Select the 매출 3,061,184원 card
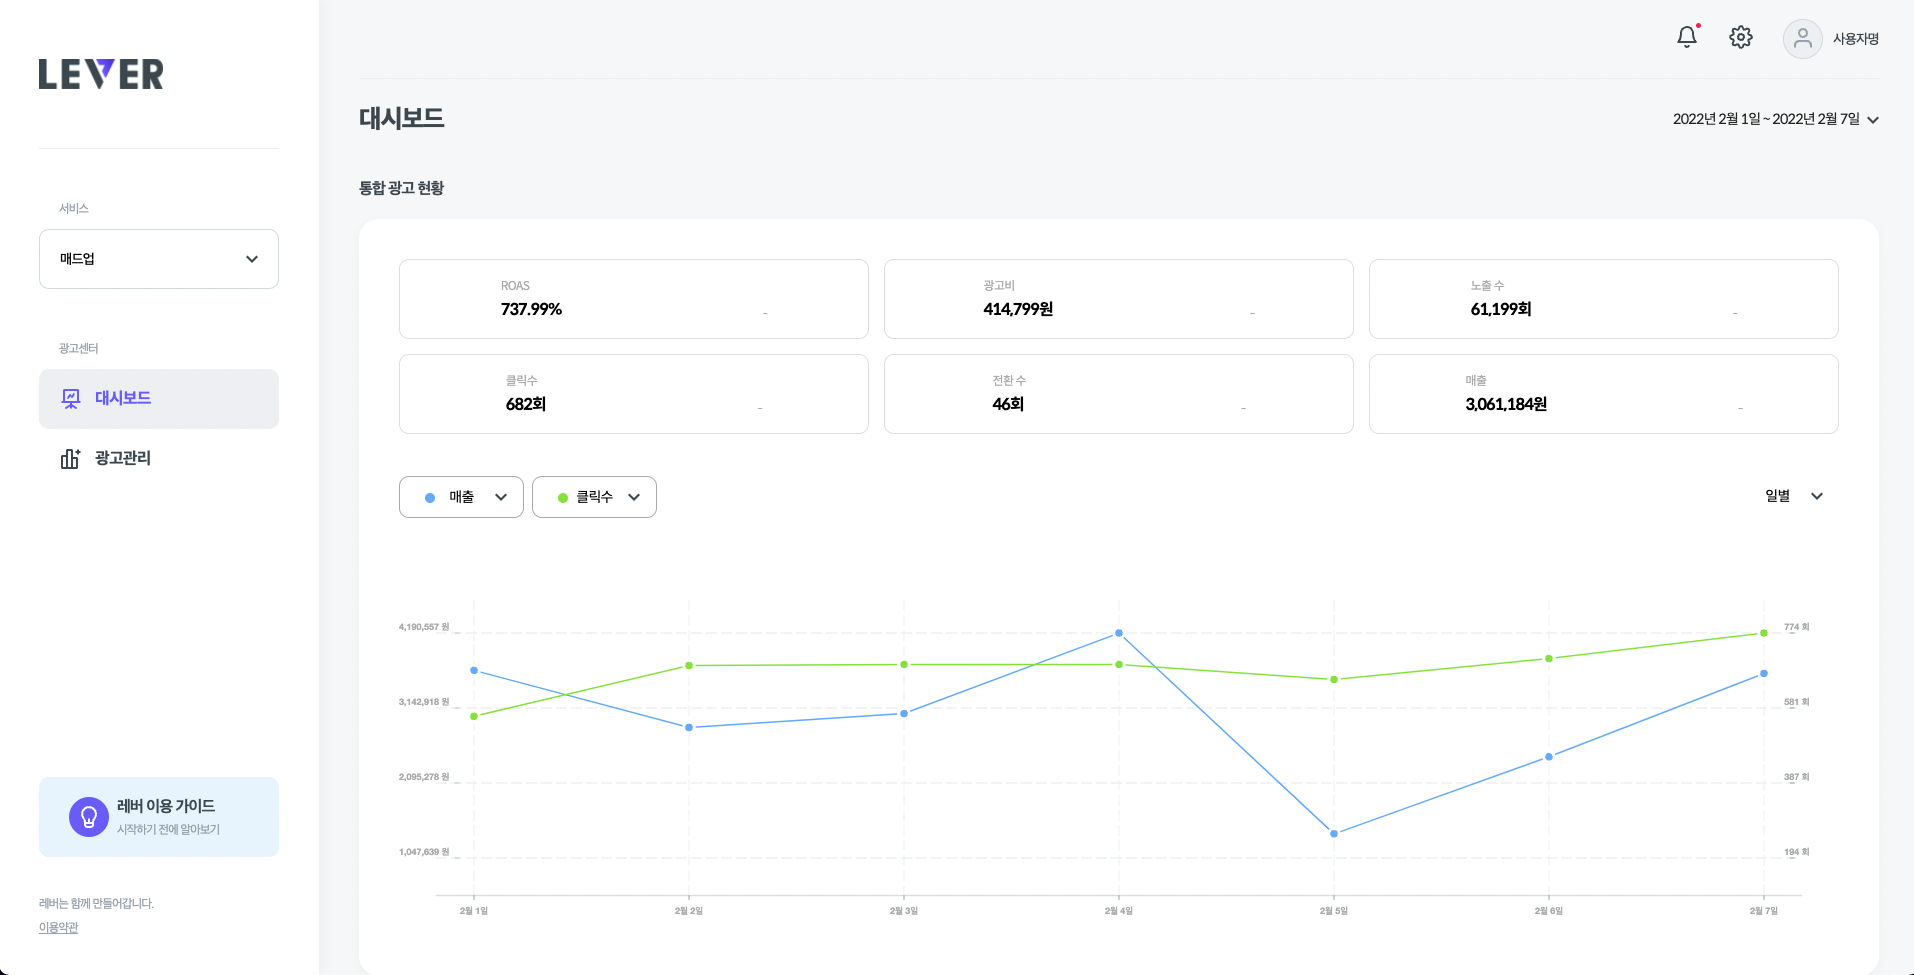This screenshot has height=975, width=1914. pos(1604,394)
